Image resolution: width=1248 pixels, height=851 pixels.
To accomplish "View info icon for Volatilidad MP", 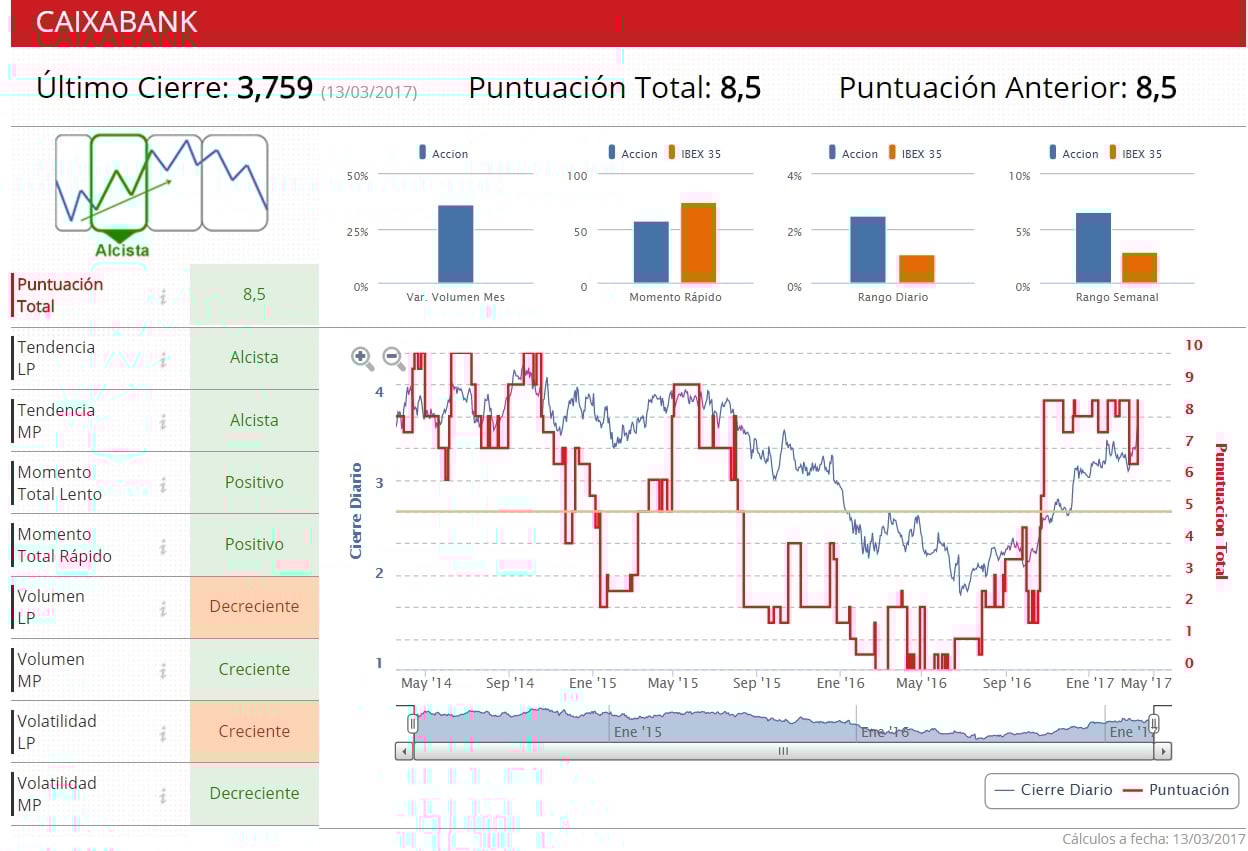I will click(x=163, y=794).
